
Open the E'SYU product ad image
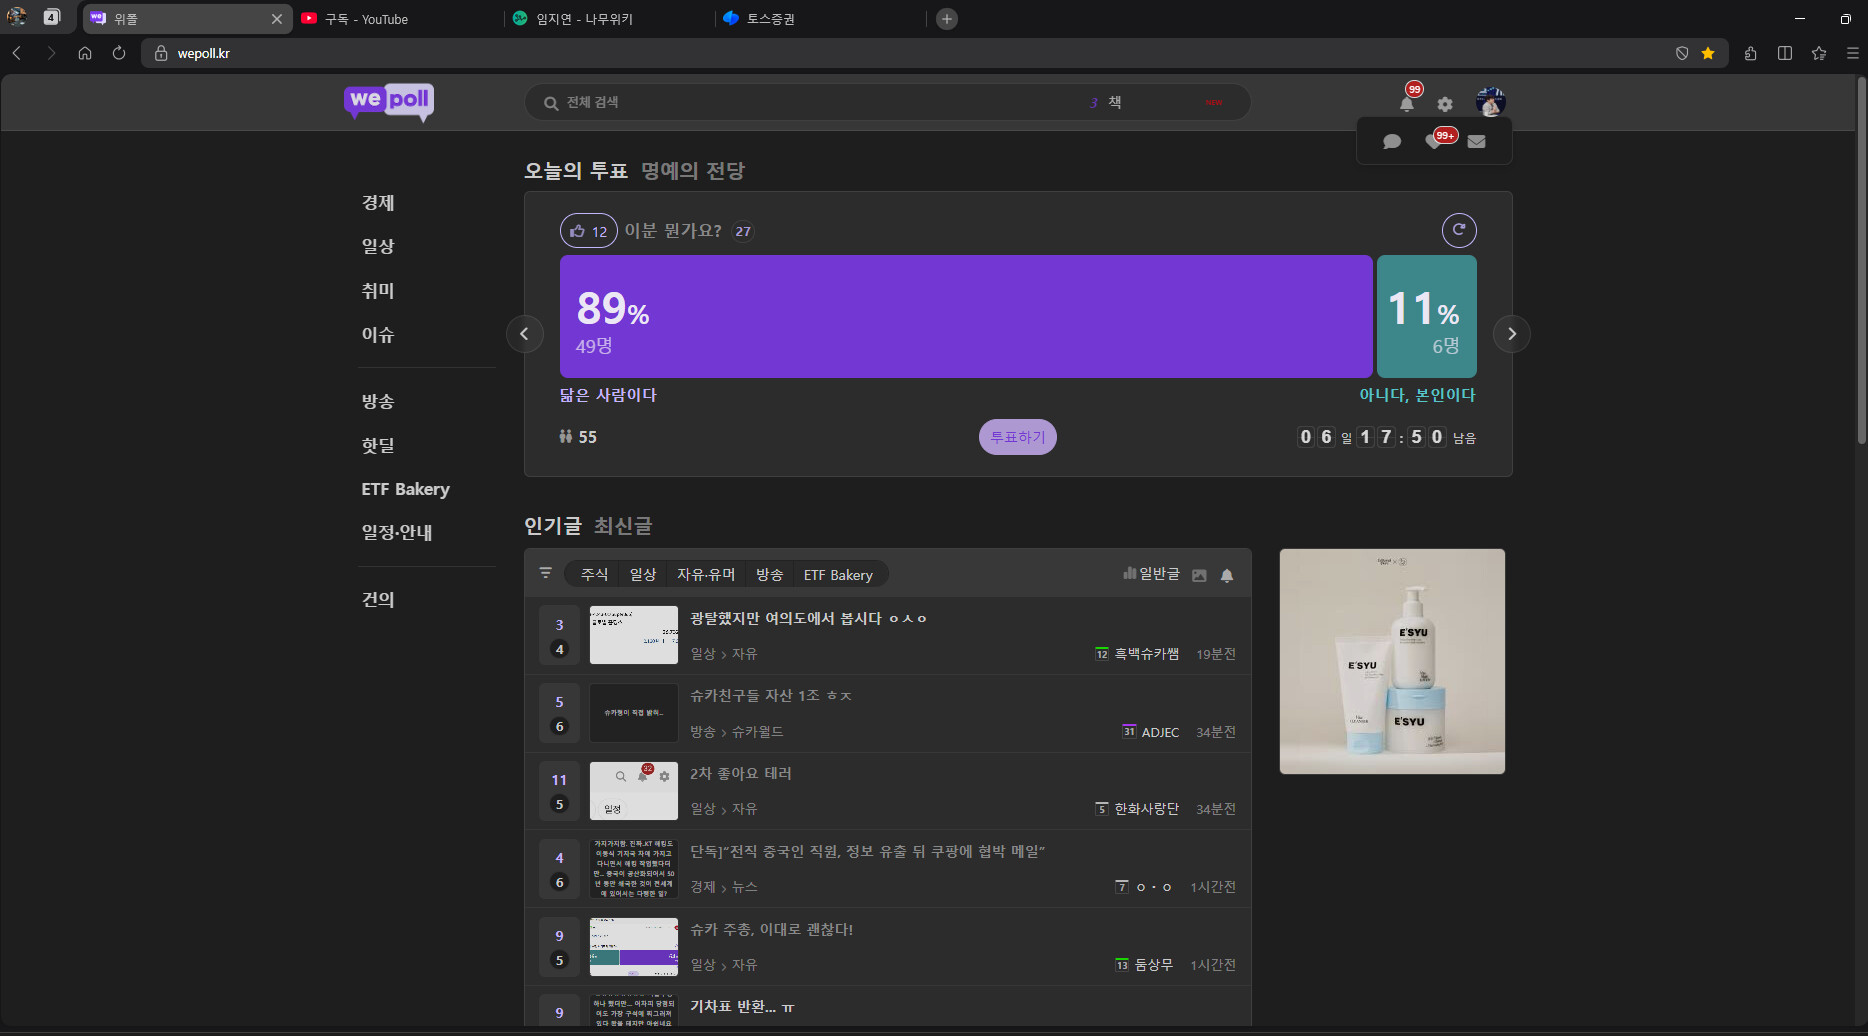(1392, 661)
